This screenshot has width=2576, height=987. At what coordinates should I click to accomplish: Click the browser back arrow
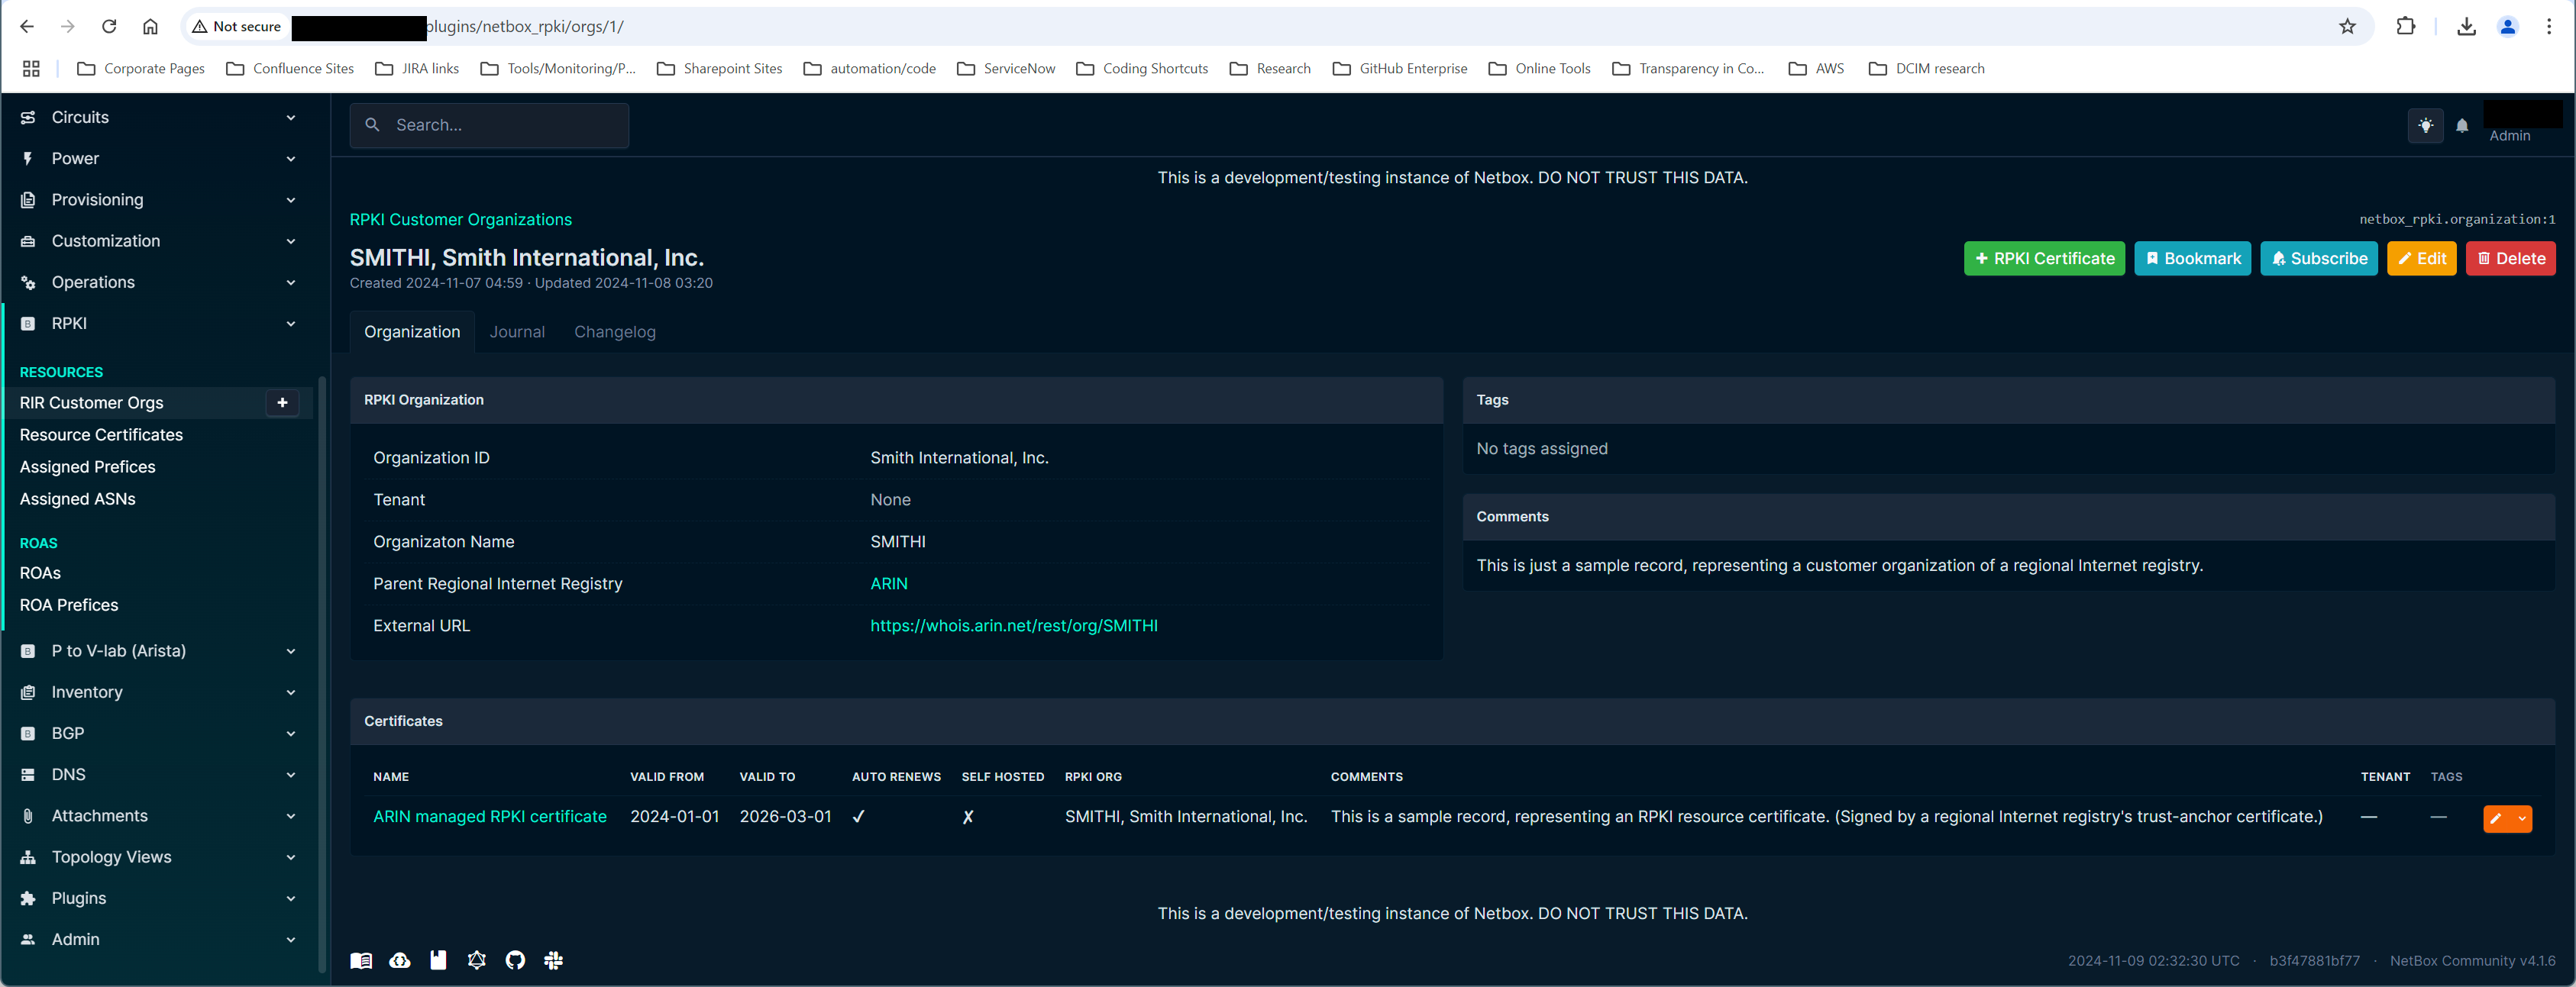point(27,27)
